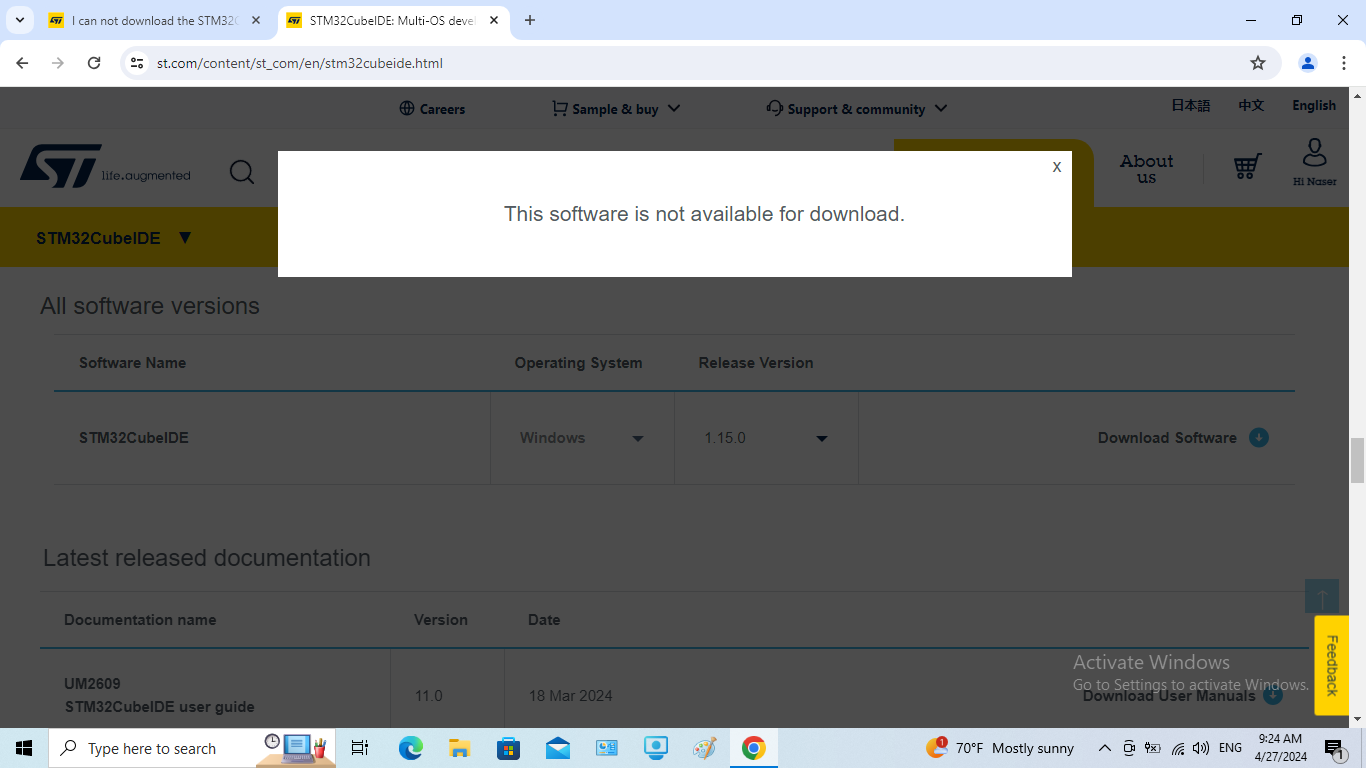The image size is (1366, 768).
Task: Click the Download User Manuals arrow icon
Action: [x=1272, y=695]
